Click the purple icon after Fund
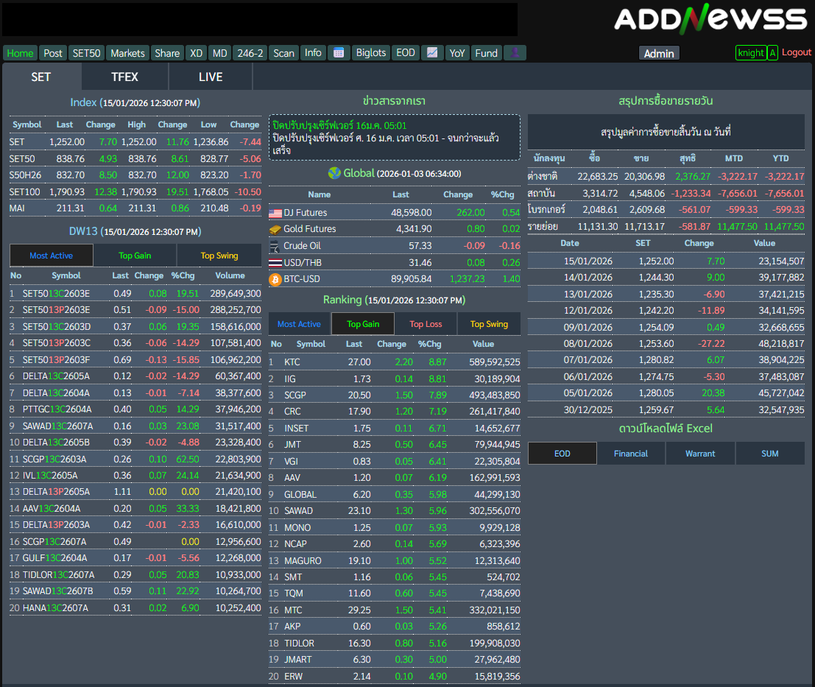 515,53
